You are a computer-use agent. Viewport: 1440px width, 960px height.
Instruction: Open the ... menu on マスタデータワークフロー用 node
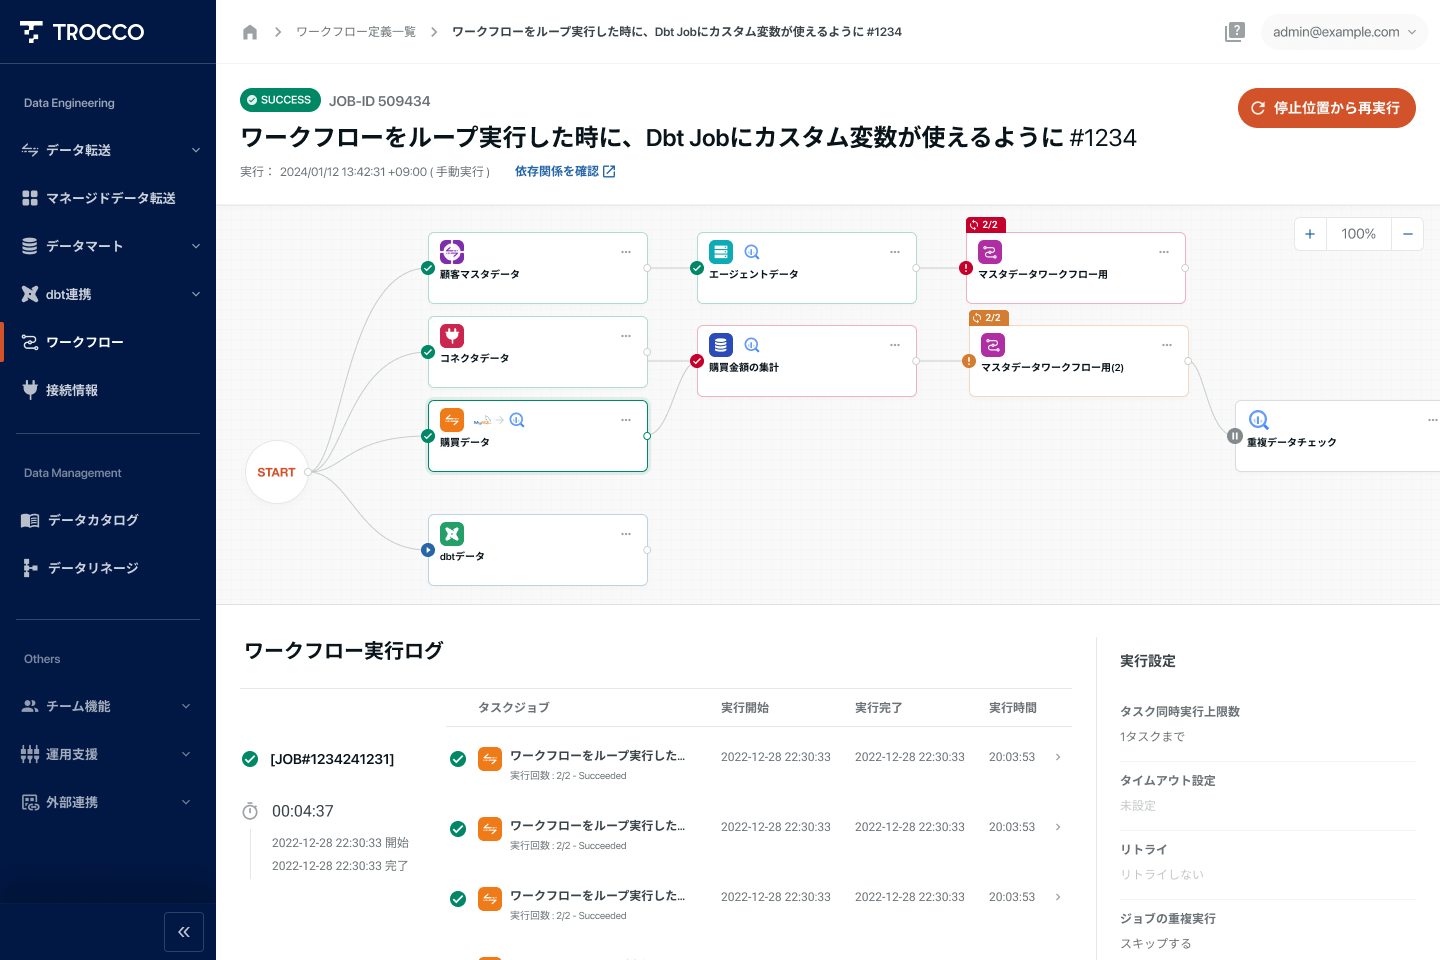[1164, 252]
